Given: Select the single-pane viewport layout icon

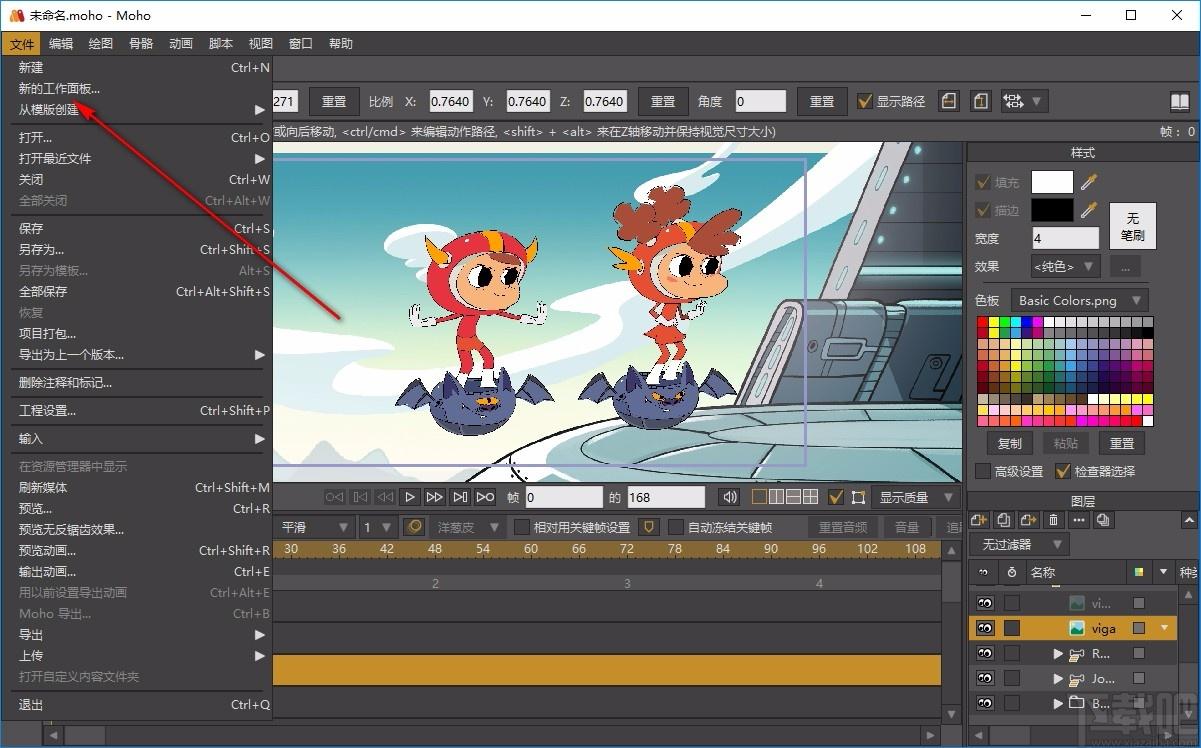Looking at the screenshot, I should tap(759, 497).
